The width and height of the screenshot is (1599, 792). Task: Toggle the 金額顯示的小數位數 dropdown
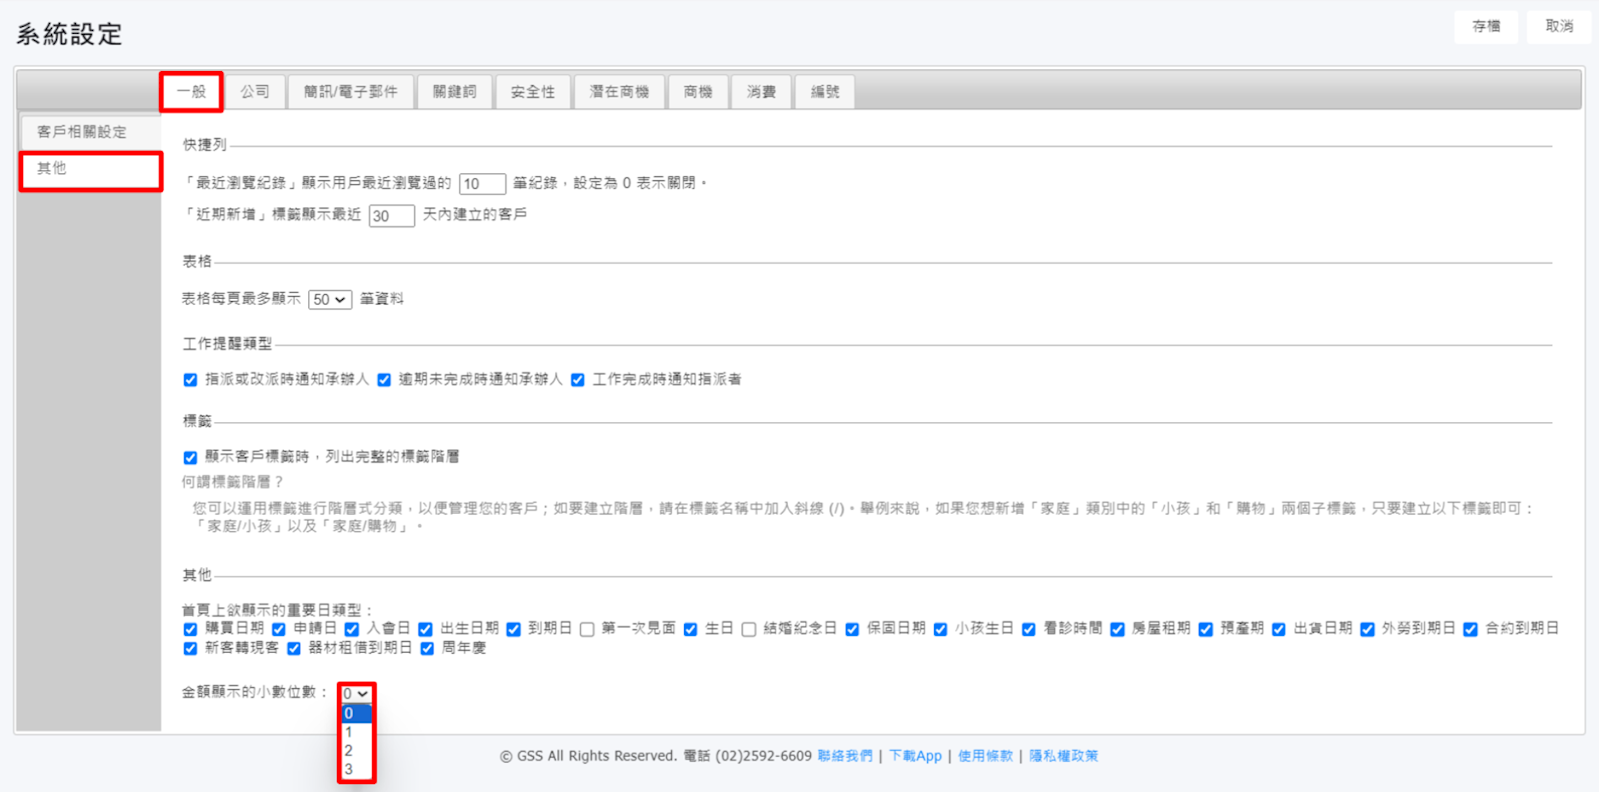[355, 694]
